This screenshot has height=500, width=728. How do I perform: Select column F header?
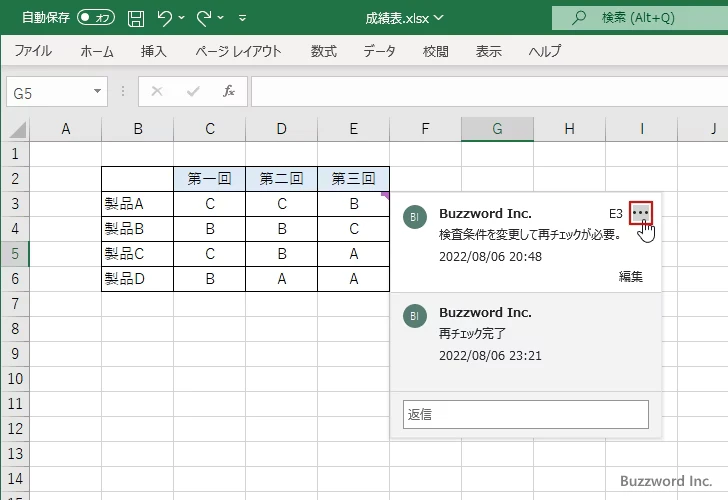(x=425, y=129)
